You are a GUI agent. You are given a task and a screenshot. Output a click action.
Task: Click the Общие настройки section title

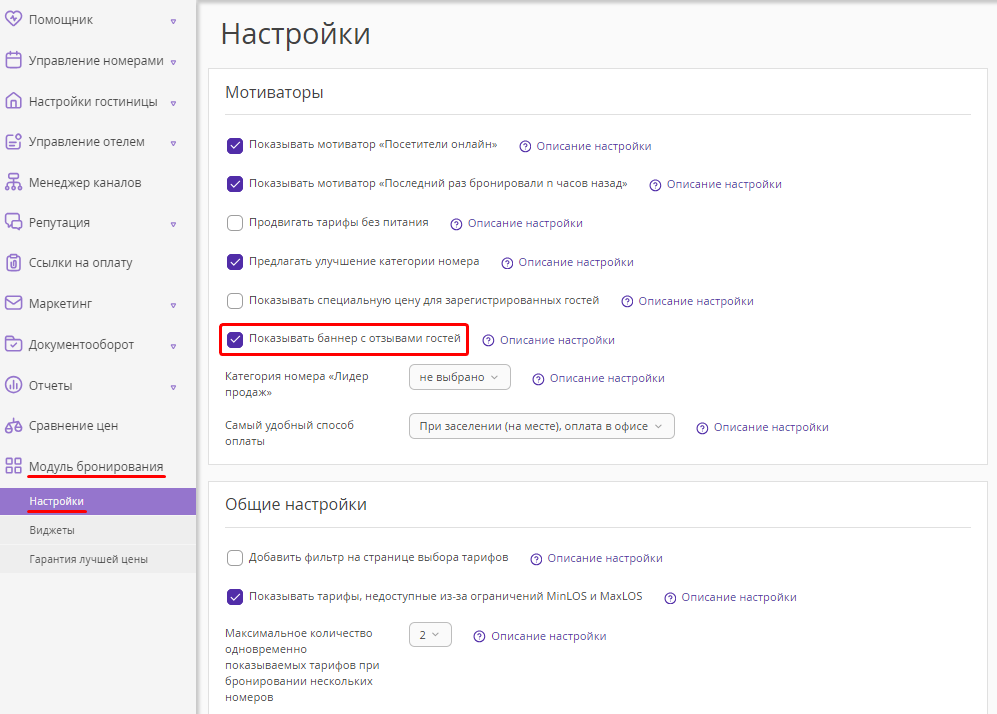(296, 504)
